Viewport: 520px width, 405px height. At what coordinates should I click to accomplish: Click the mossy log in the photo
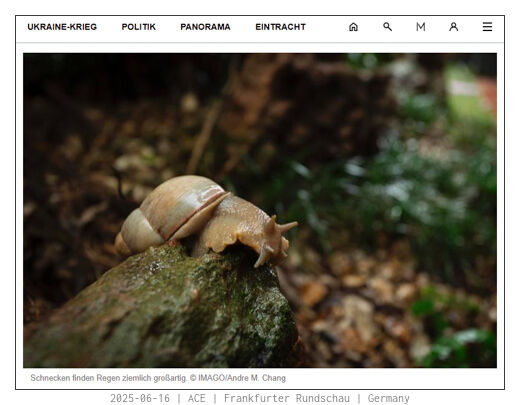160,310
